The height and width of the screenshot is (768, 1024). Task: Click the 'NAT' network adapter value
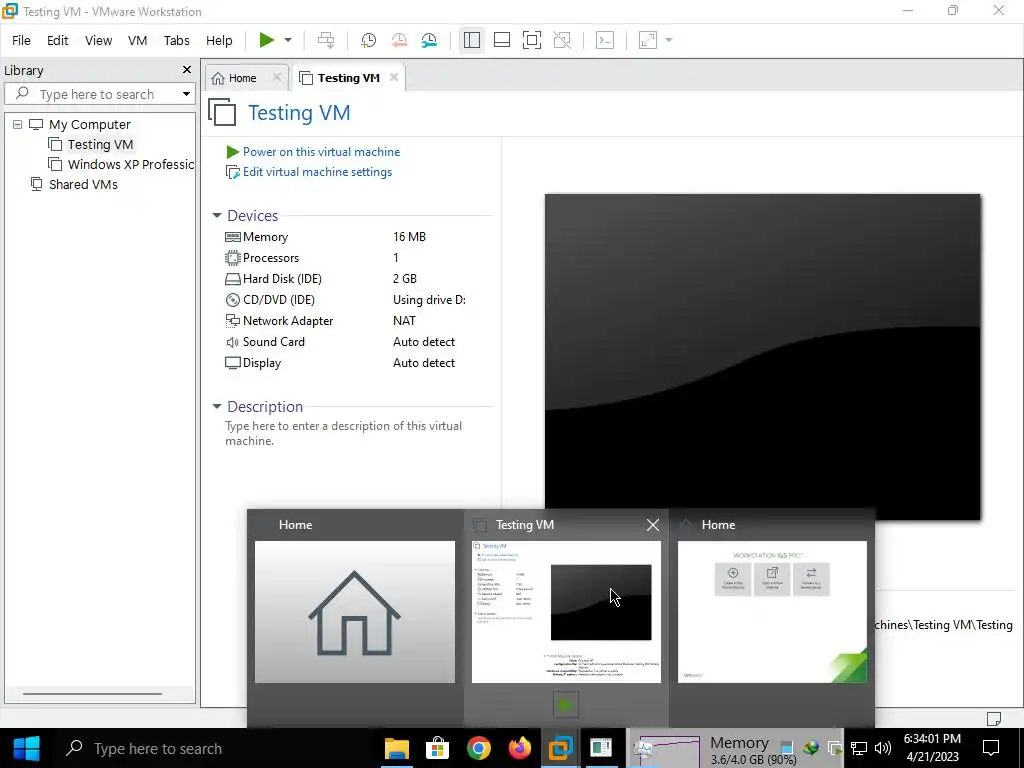click(x=404, y=321)
